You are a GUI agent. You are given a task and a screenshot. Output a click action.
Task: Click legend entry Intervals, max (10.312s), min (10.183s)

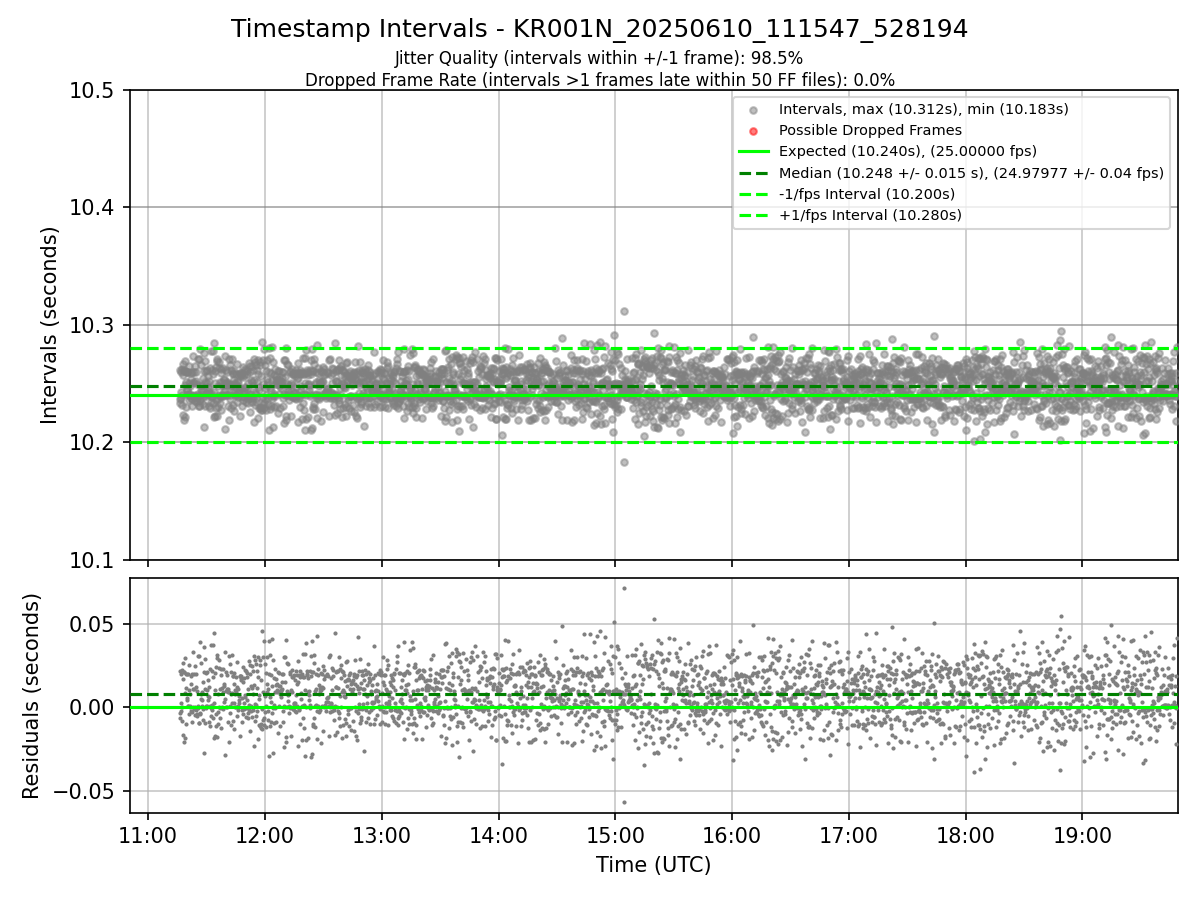(924, 109)
